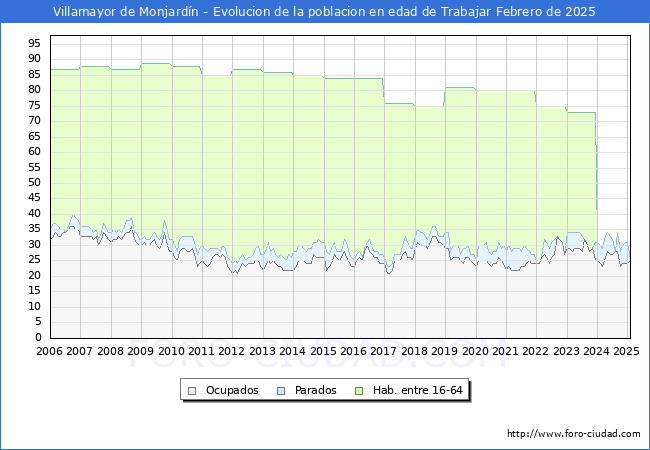
Task: Click the 75 y-axis value
Action: point(34,105)
